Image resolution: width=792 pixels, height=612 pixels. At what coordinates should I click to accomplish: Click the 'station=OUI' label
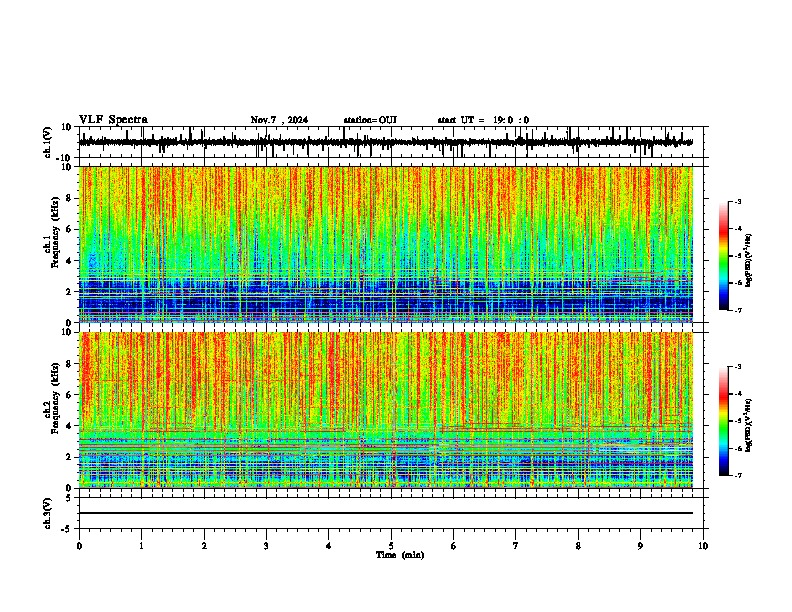pyautogui.click(x=370, y=120)
